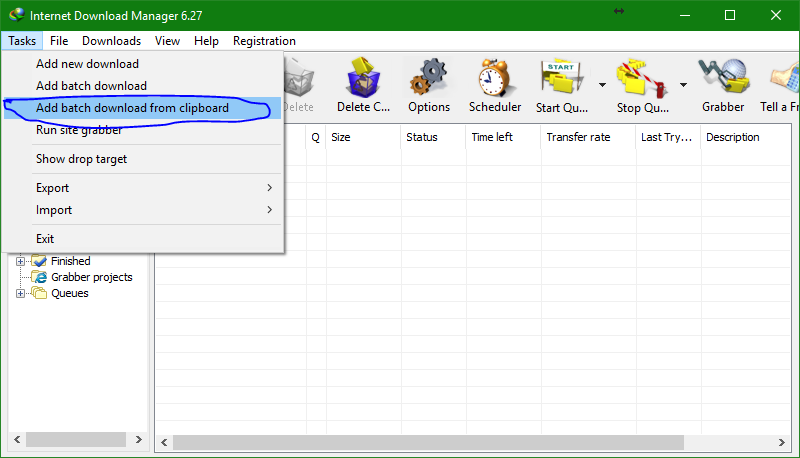The image size is (800, 458).
Task: Open the Tasks menu
Action: point(22,41)
